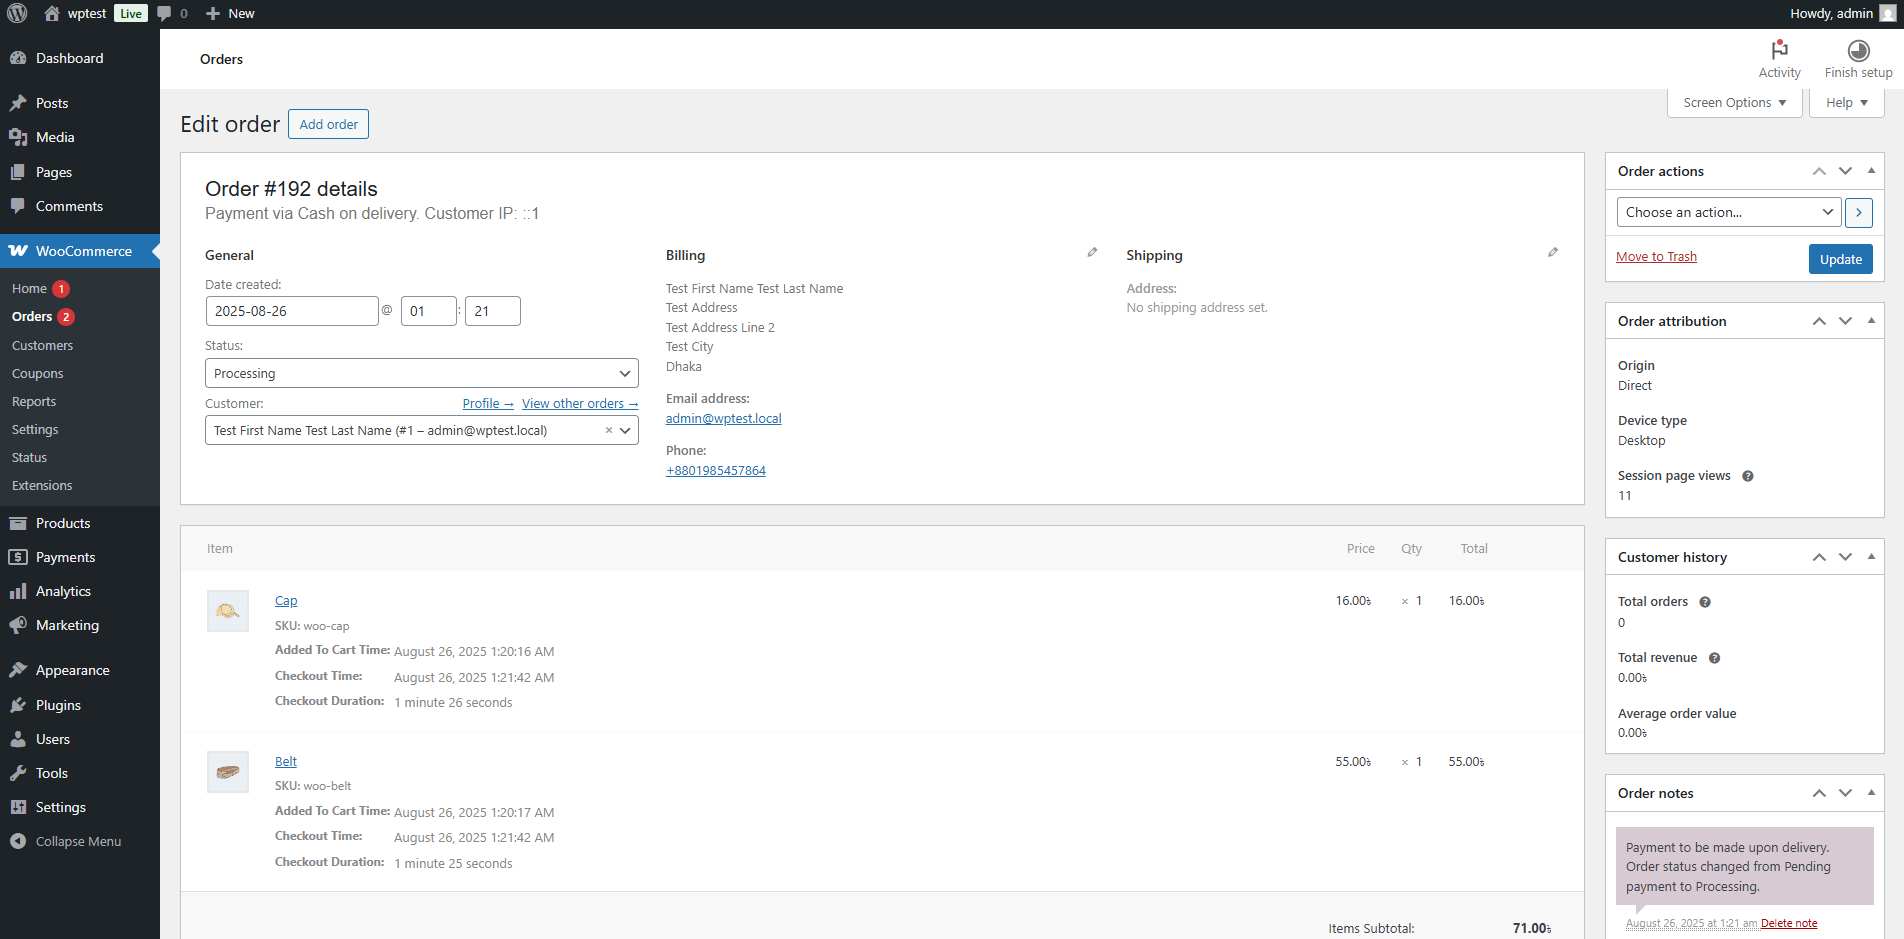Clear the selected customer with X icon
Image resolution: width=1904 pixels, height=939 pixels.
(x=608, y=431)
